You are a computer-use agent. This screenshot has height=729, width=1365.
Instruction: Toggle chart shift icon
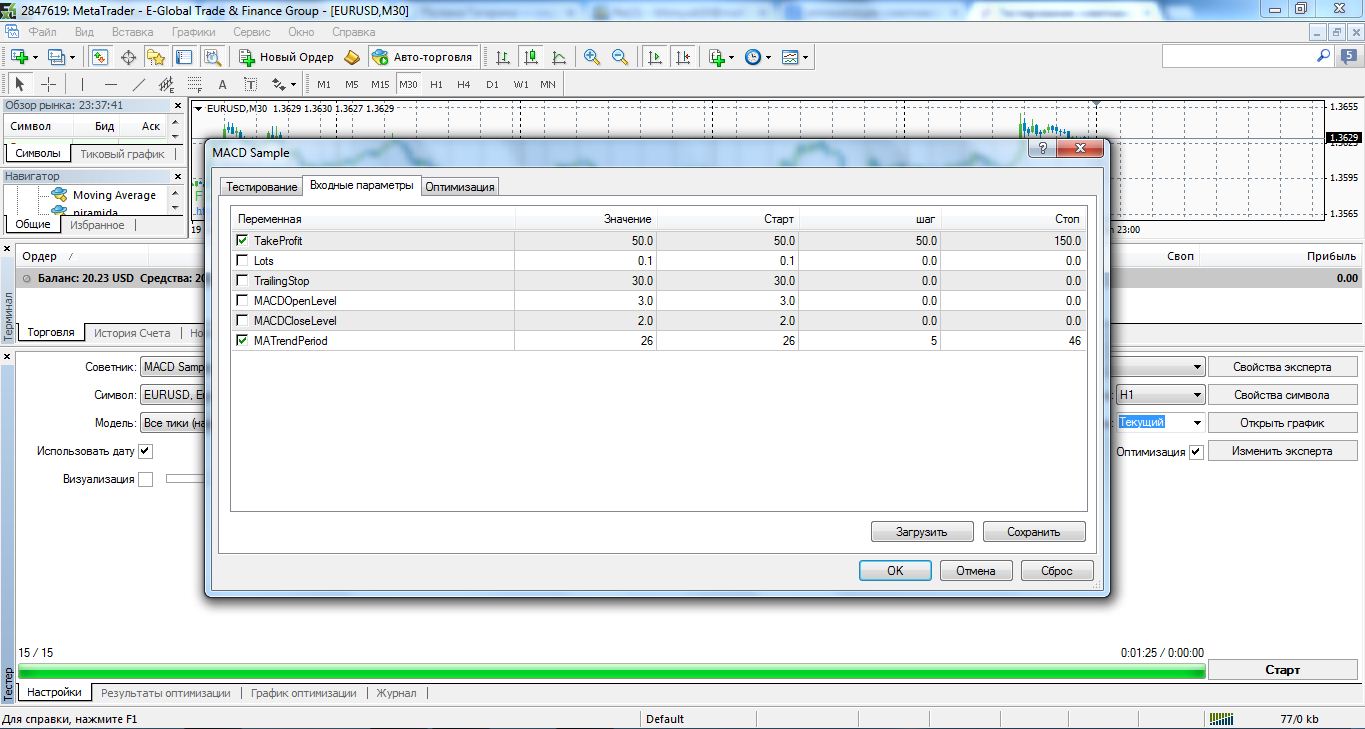(x=683, y=57)
